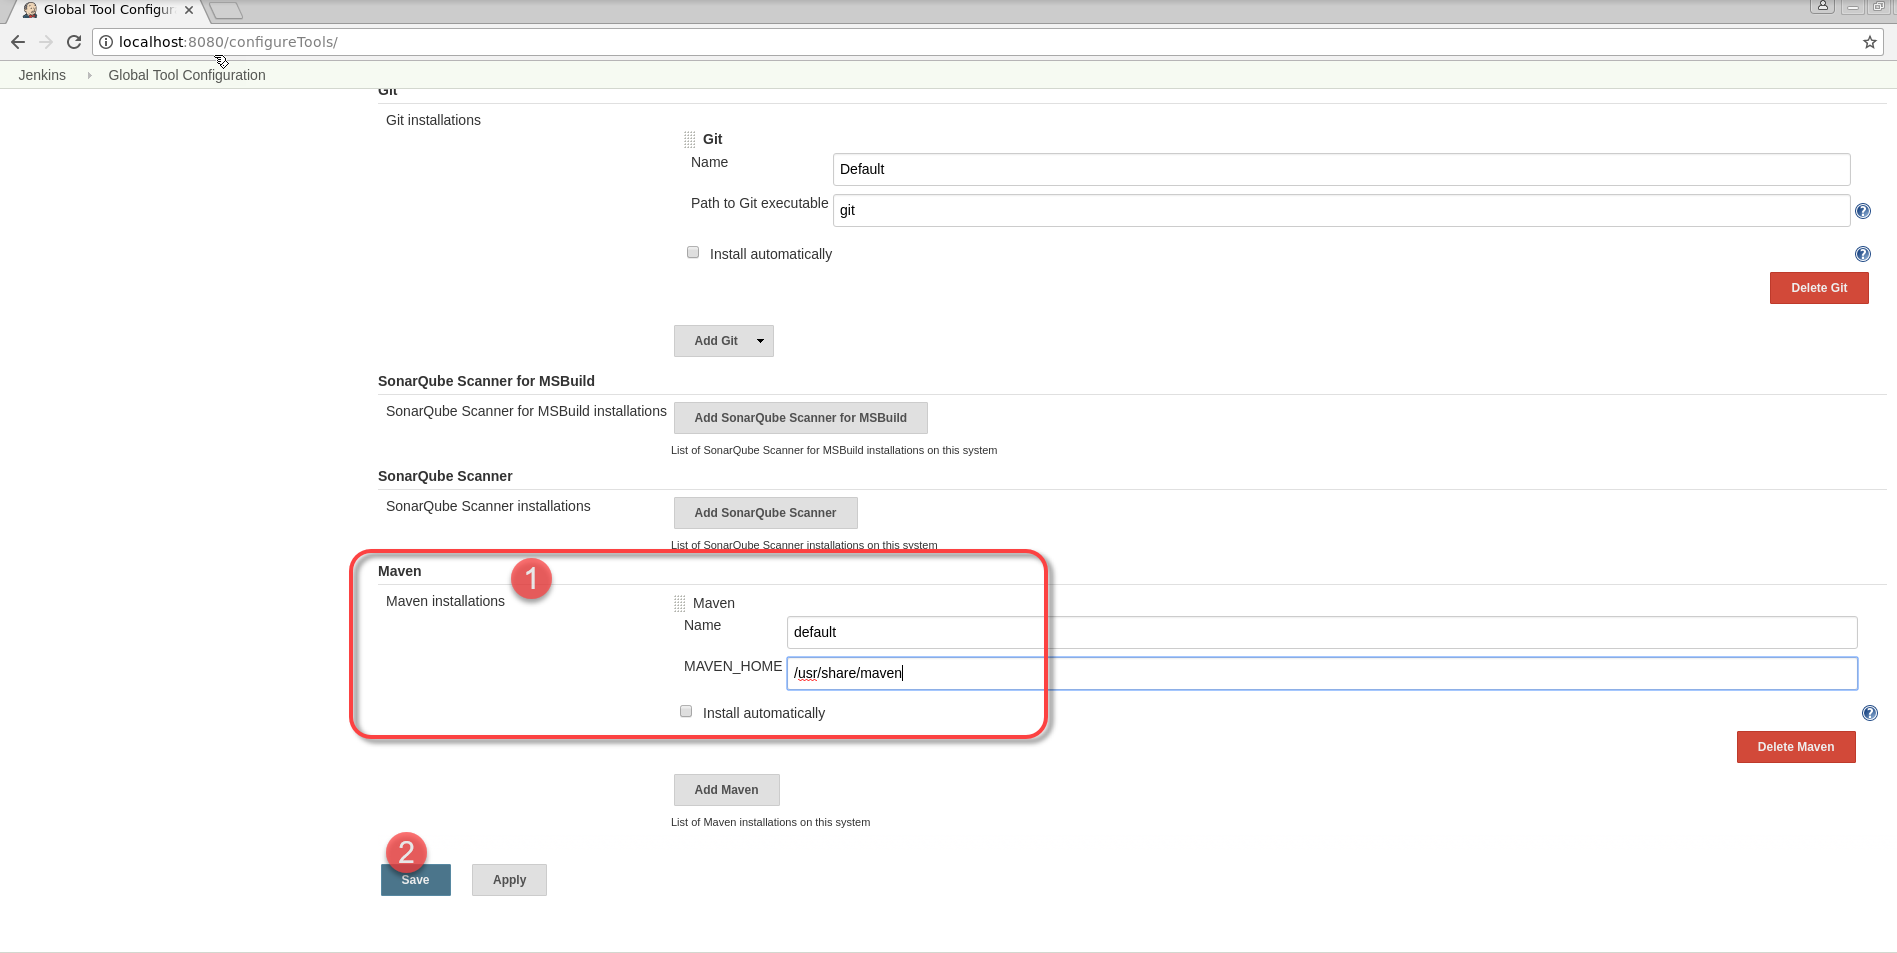The height and width of the screenshot is (953, 1897).
Task: Open a new browser tab
Action: (x=227, y=11)
